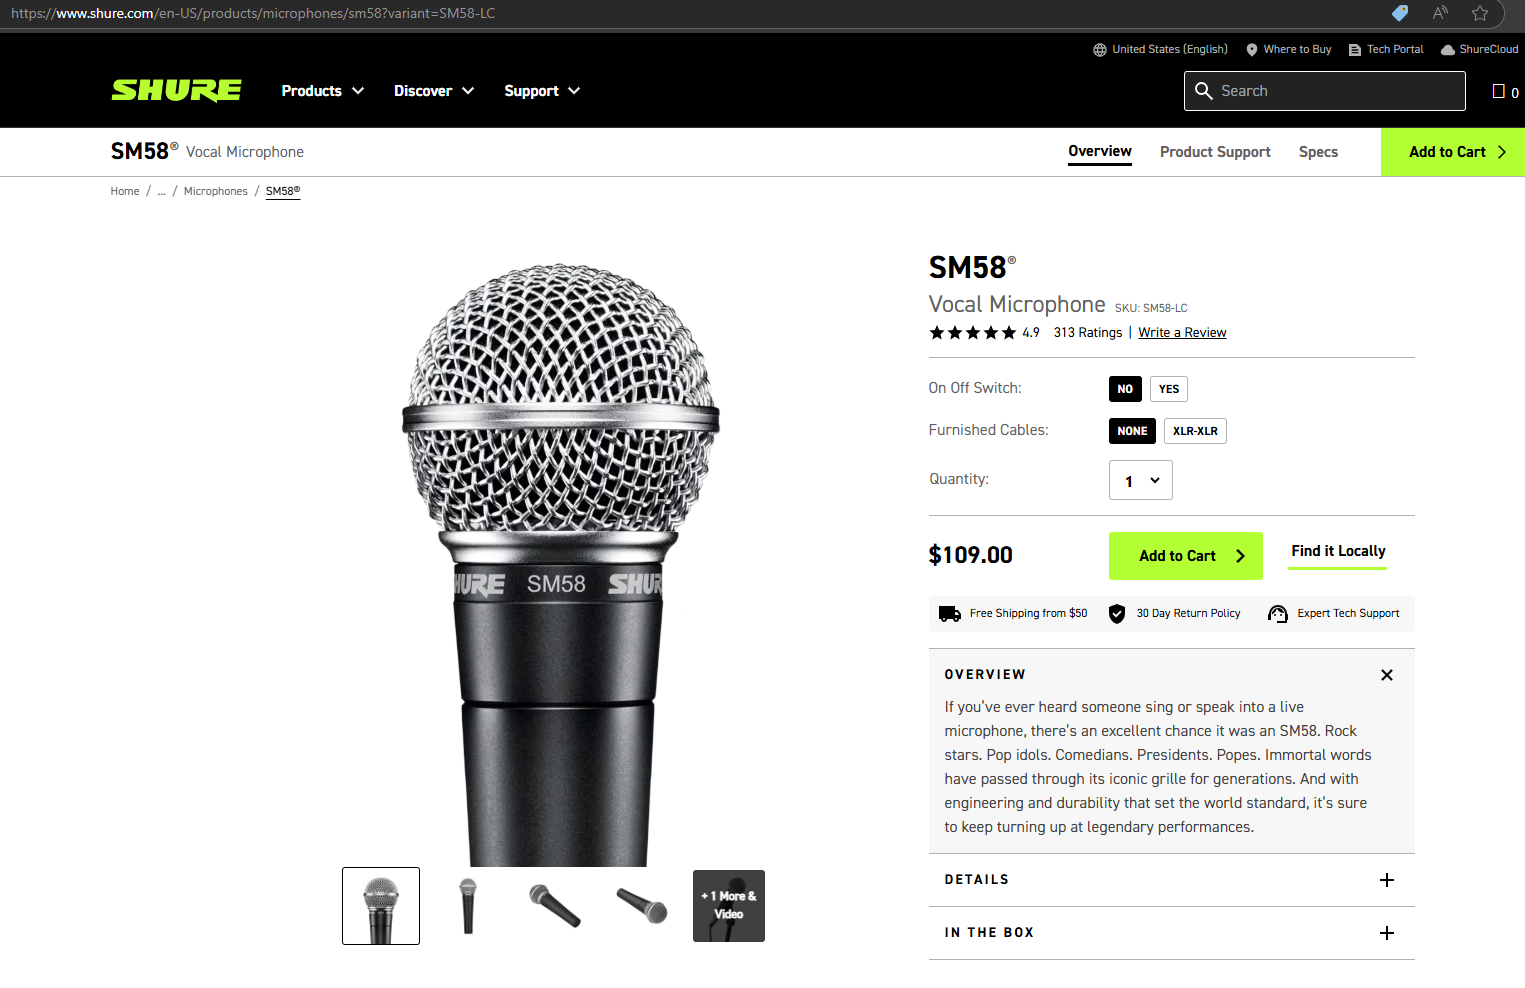Click the ShureCloud cloud icon
Image resolution: width=1525 pixels, height=988 pixels.
(x=1447, y=50)
